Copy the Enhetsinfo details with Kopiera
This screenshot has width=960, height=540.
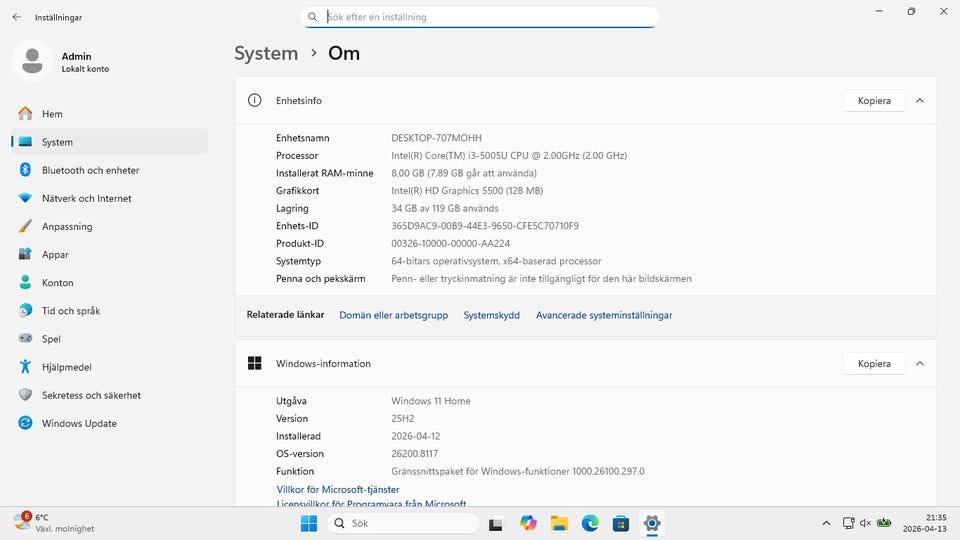(873, 100)
